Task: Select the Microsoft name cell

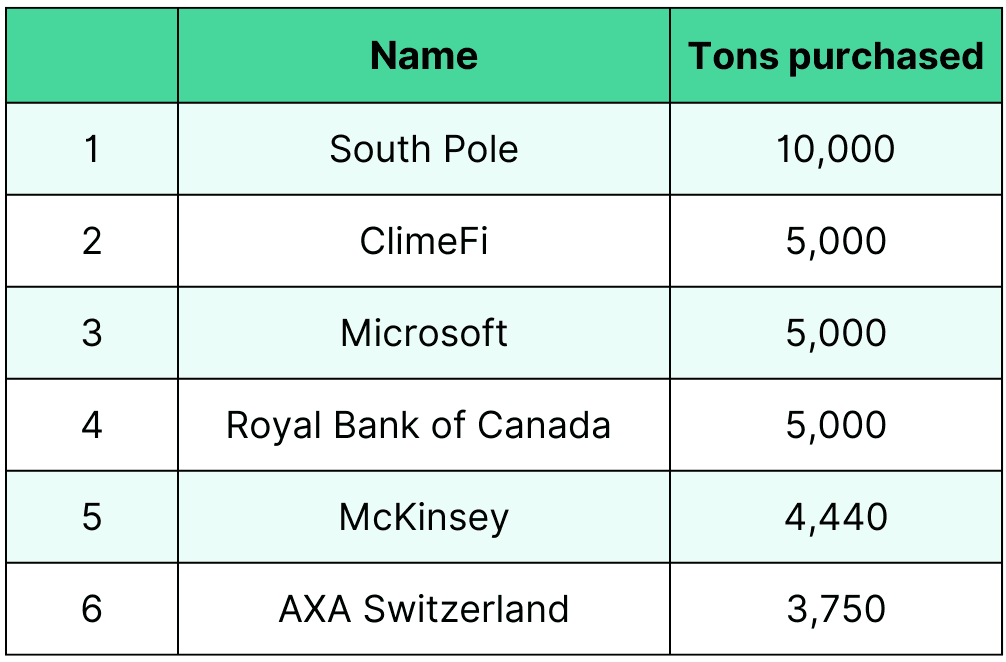Action: (x=423, y=332)
